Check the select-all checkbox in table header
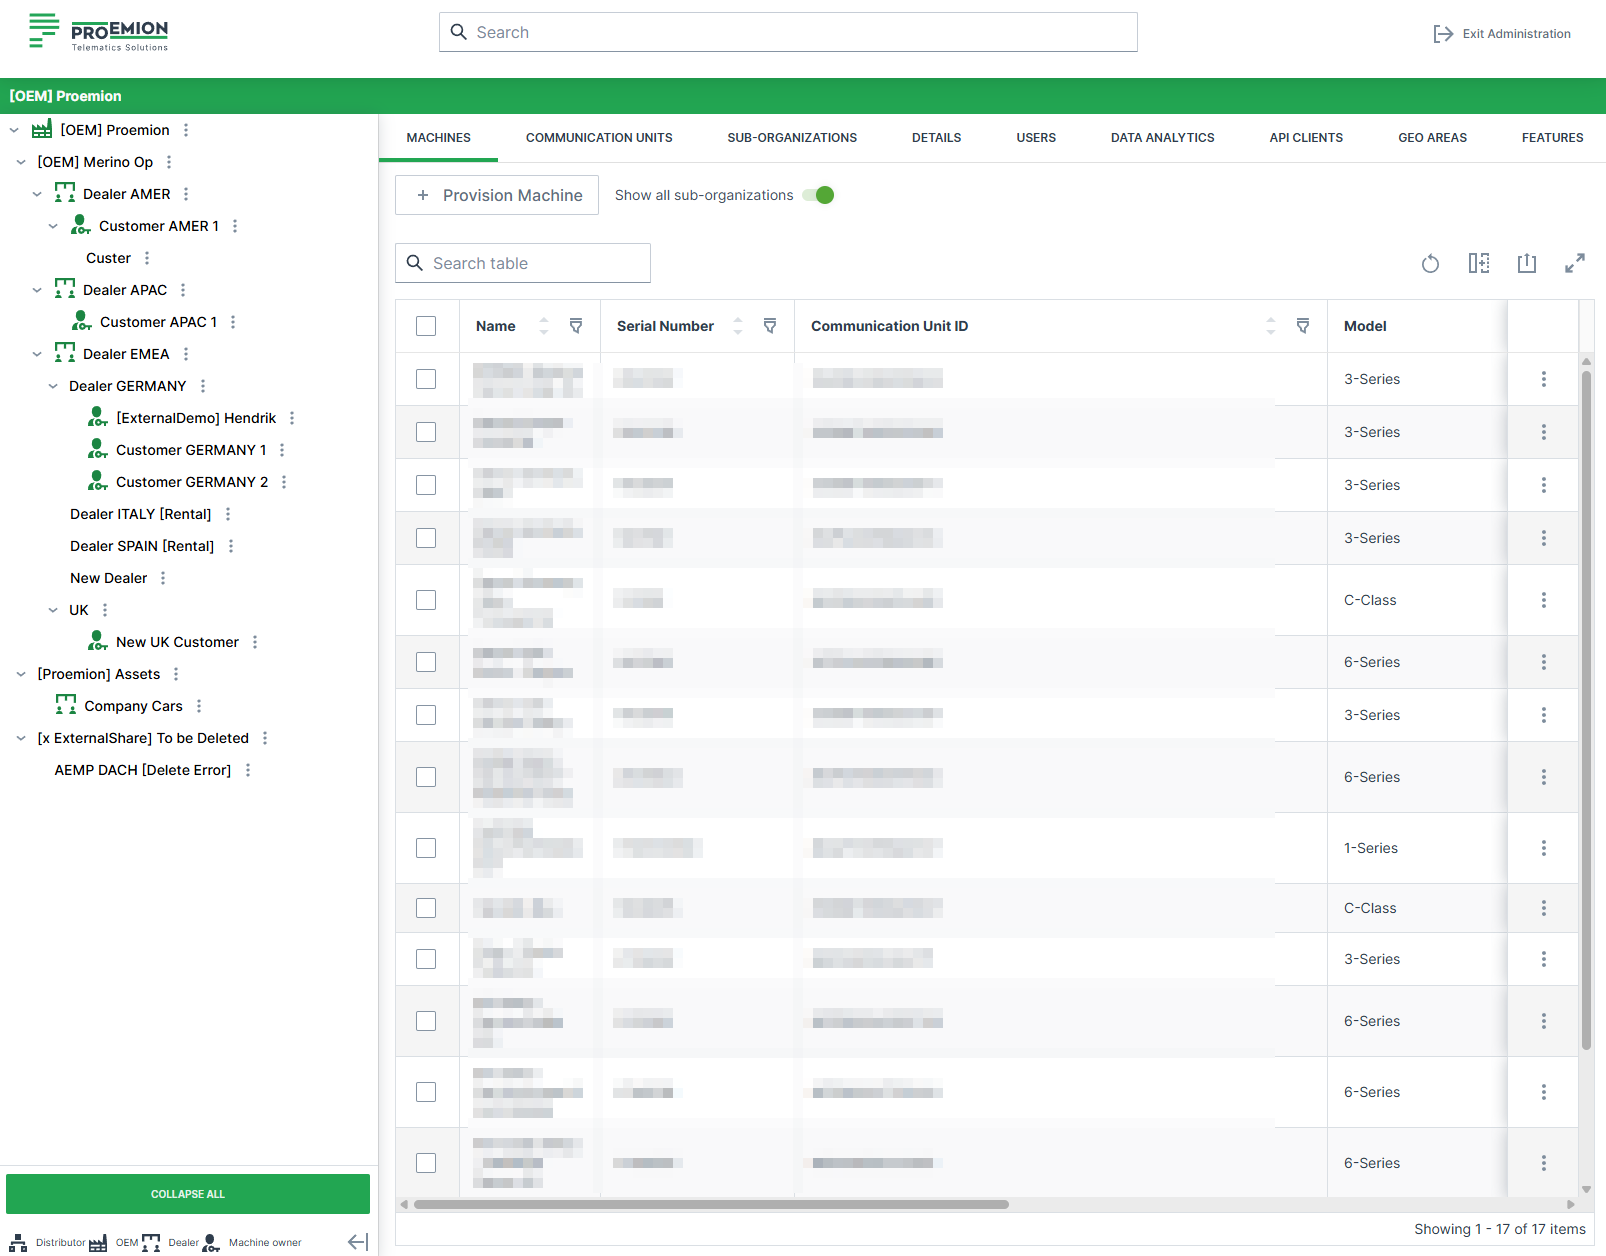The image size is (1606, 1256). (426, 326)
